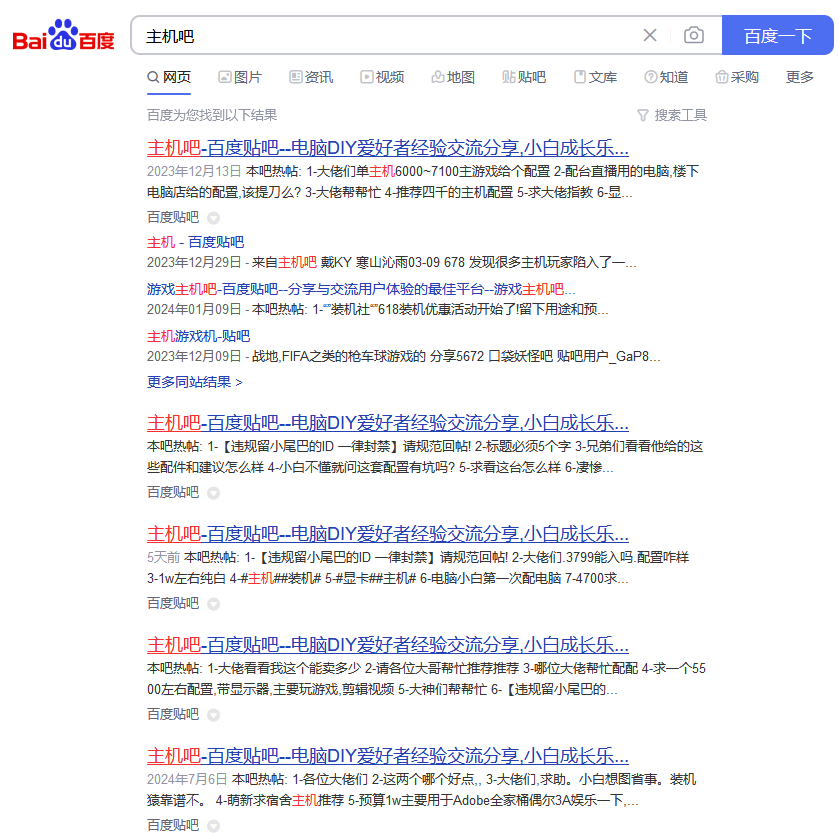Click the 百度一下 search button

(x=777, y=35)
